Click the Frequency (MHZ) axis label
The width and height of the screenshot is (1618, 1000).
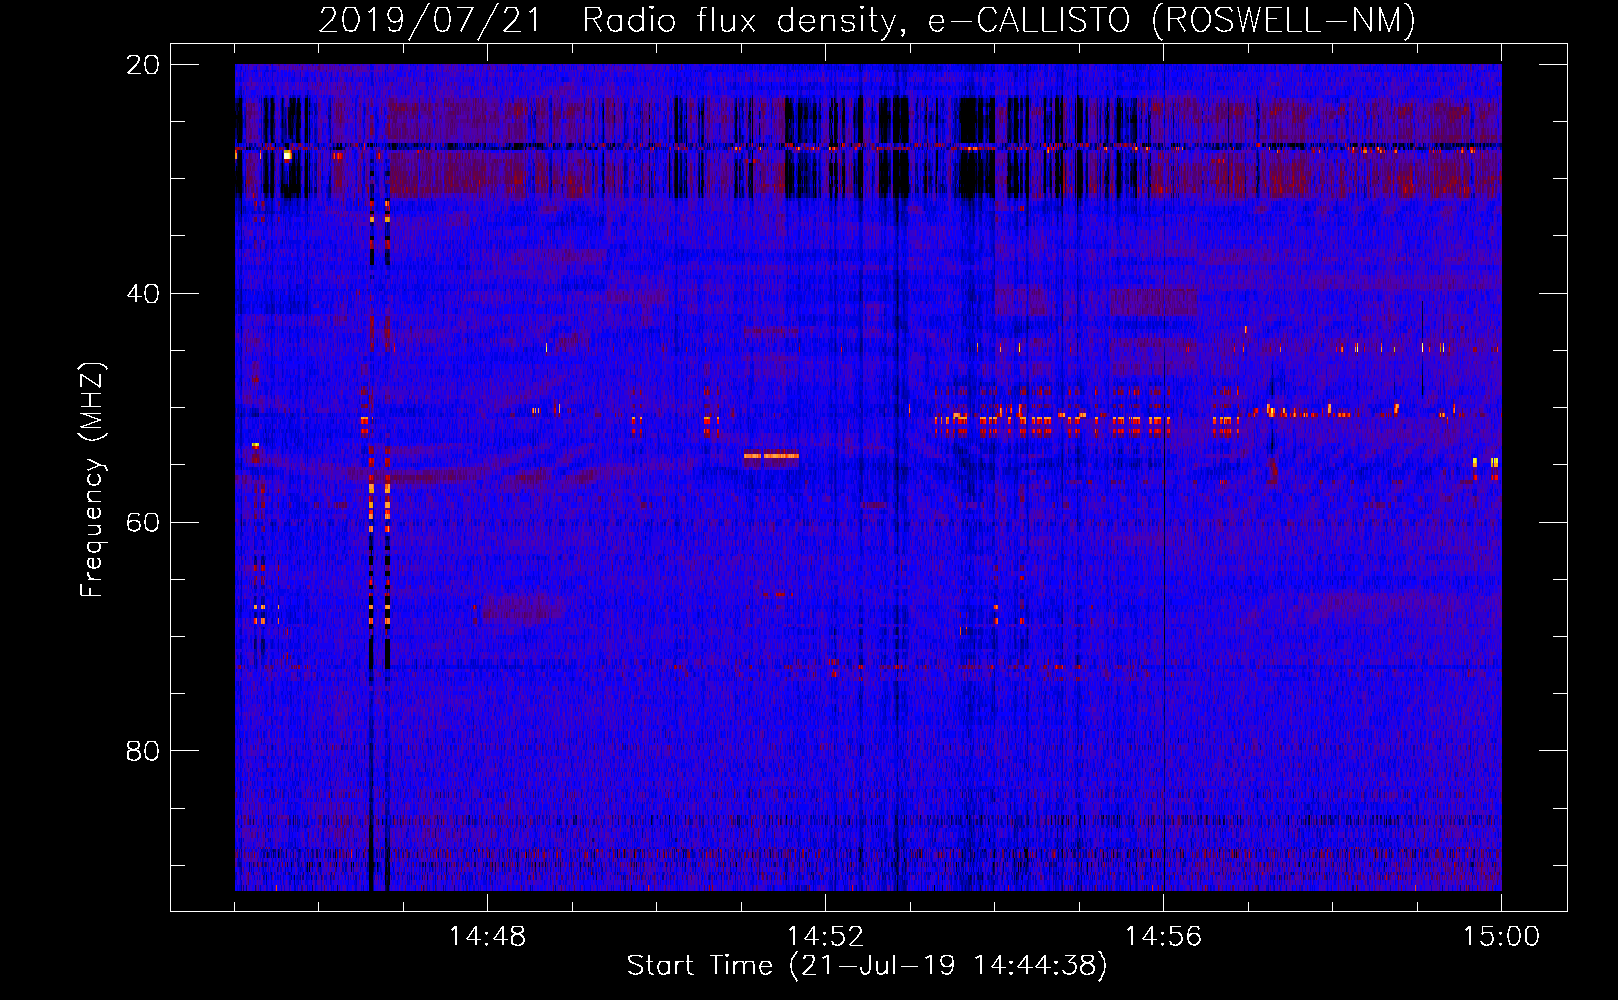pos(92,480)
